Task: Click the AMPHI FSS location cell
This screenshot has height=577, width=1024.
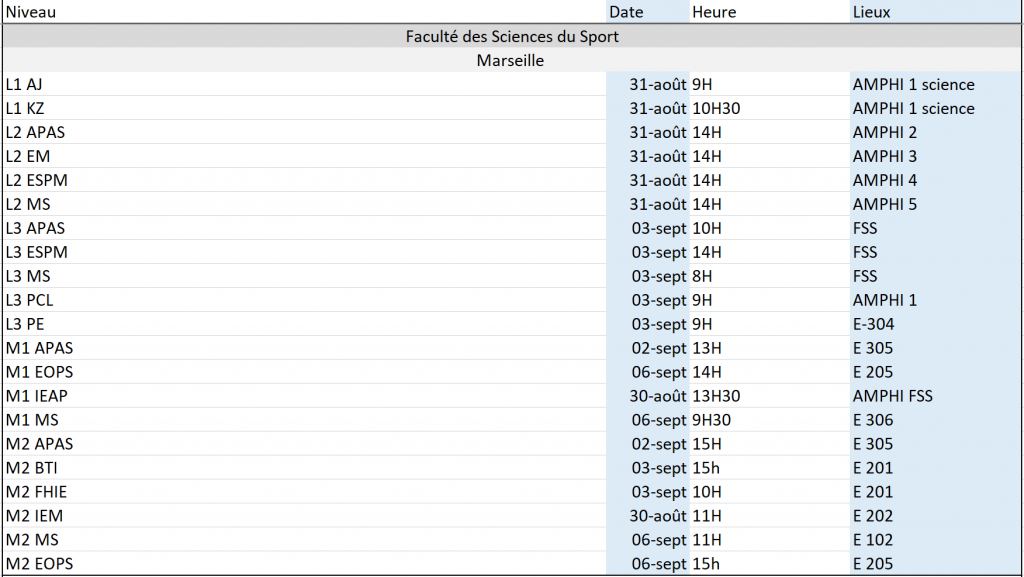Action: [935, 396]
